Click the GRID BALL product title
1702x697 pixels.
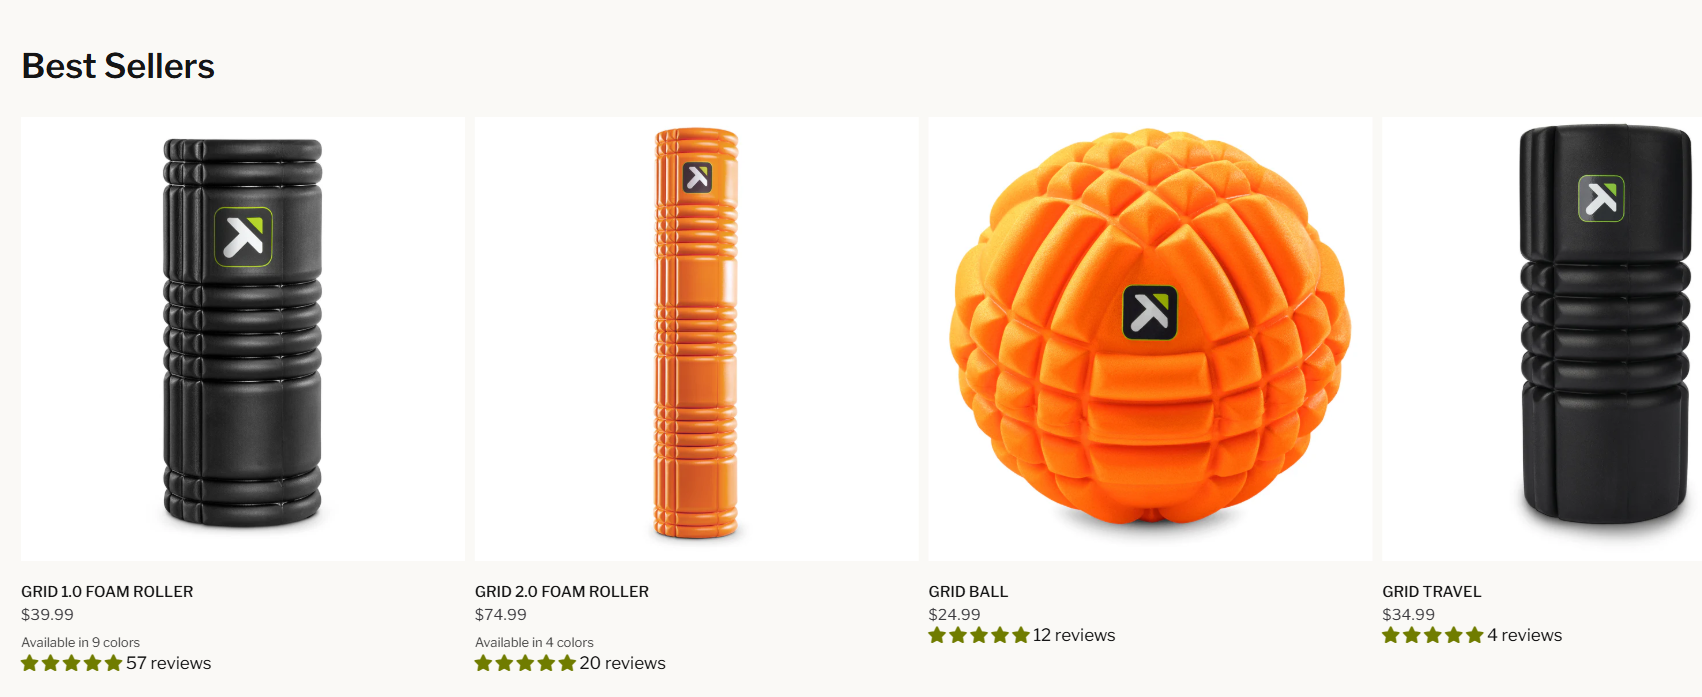(968, 591)
